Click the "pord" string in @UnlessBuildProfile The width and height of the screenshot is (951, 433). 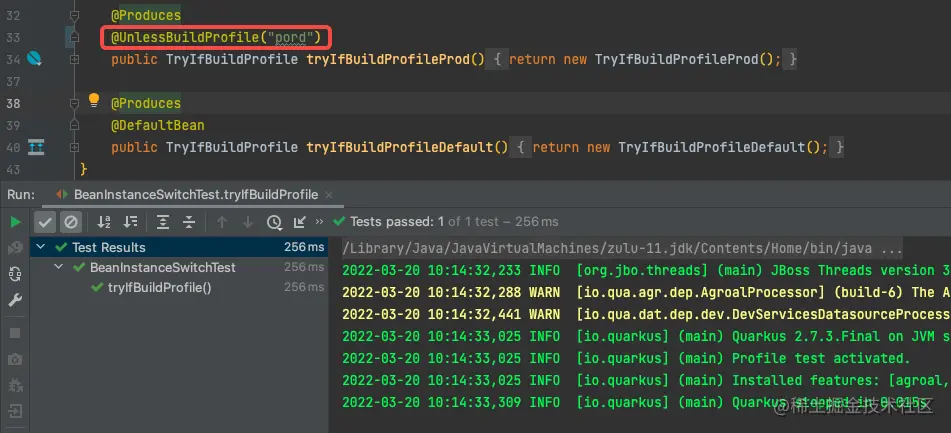click(290, 38)
